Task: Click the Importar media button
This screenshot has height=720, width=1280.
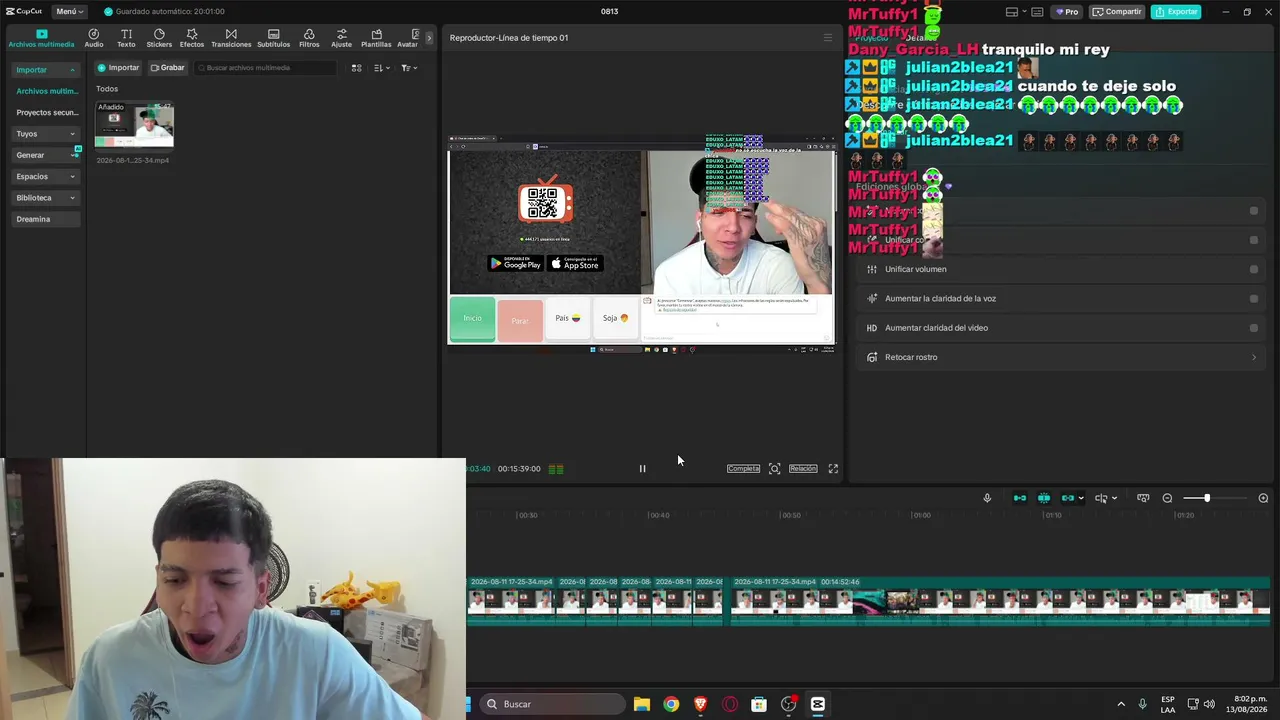Action: point(118,68)
